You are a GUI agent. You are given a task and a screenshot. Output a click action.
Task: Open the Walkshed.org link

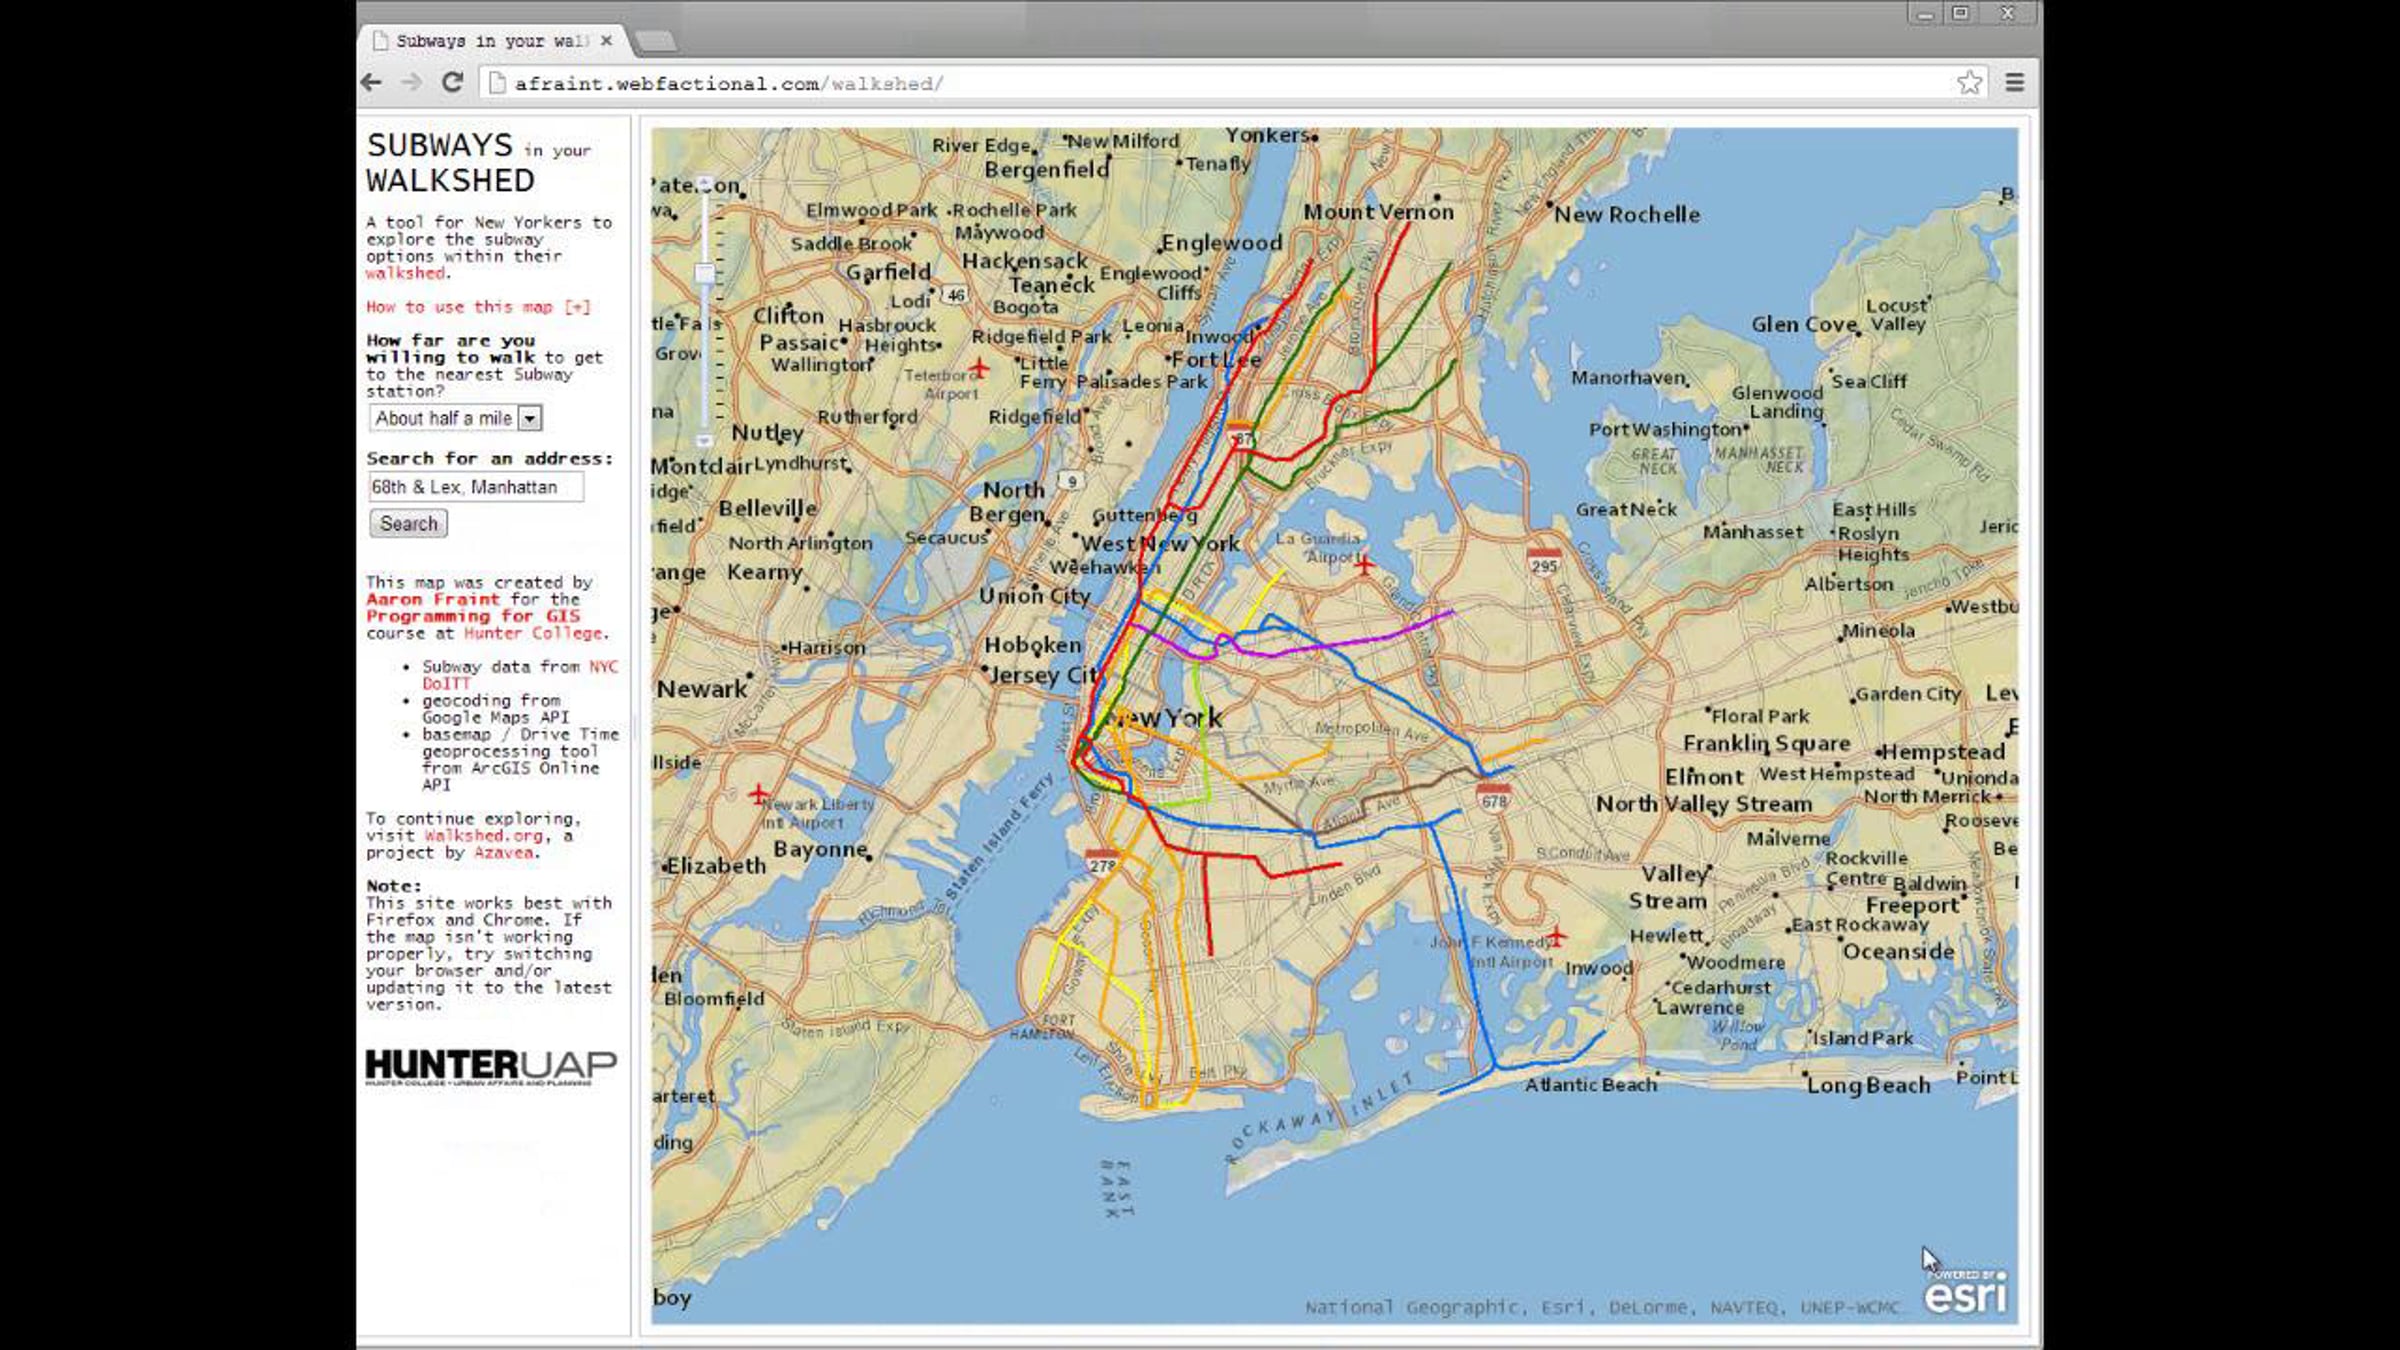tap(483, 836)
